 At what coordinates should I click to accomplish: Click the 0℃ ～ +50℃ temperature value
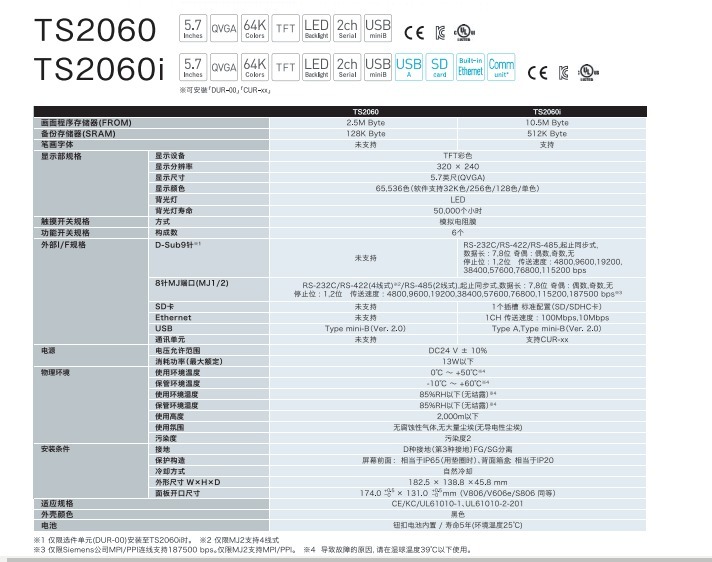[x=458, y=372]
